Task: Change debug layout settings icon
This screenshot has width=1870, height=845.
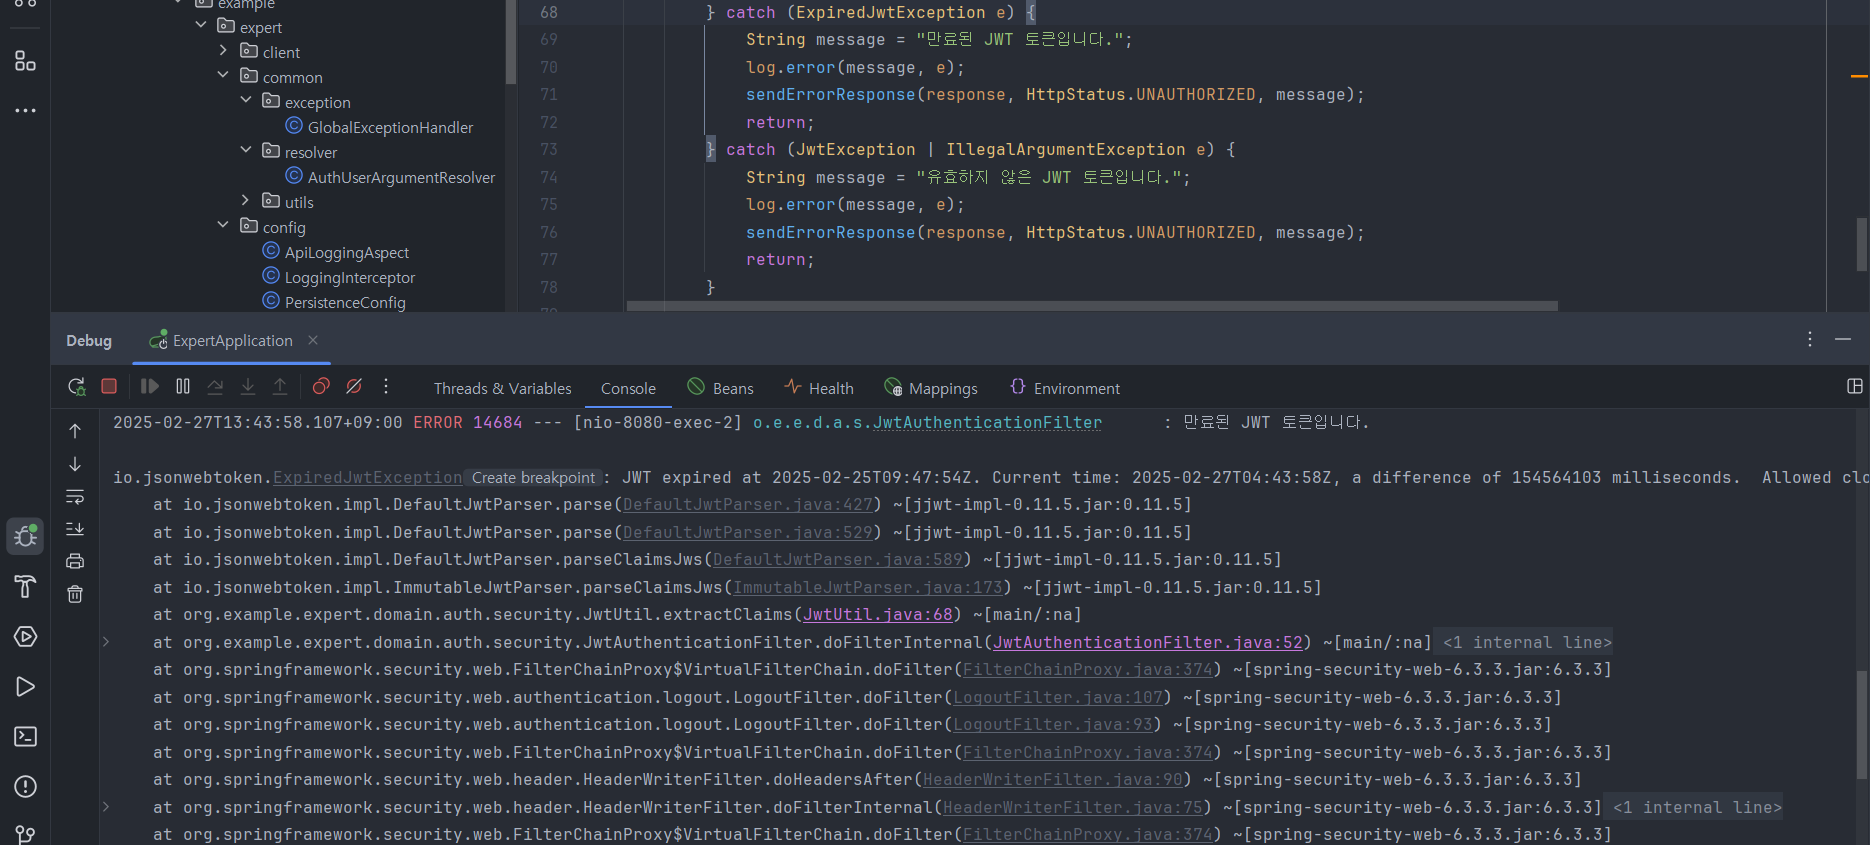Action: coord(1855,386)
